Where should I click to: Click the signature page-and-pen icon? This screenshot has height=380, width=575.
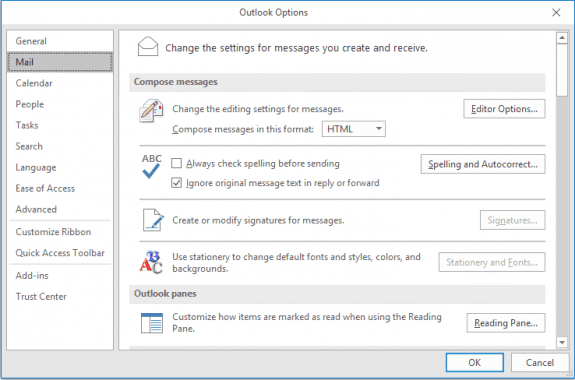point(153,220)
